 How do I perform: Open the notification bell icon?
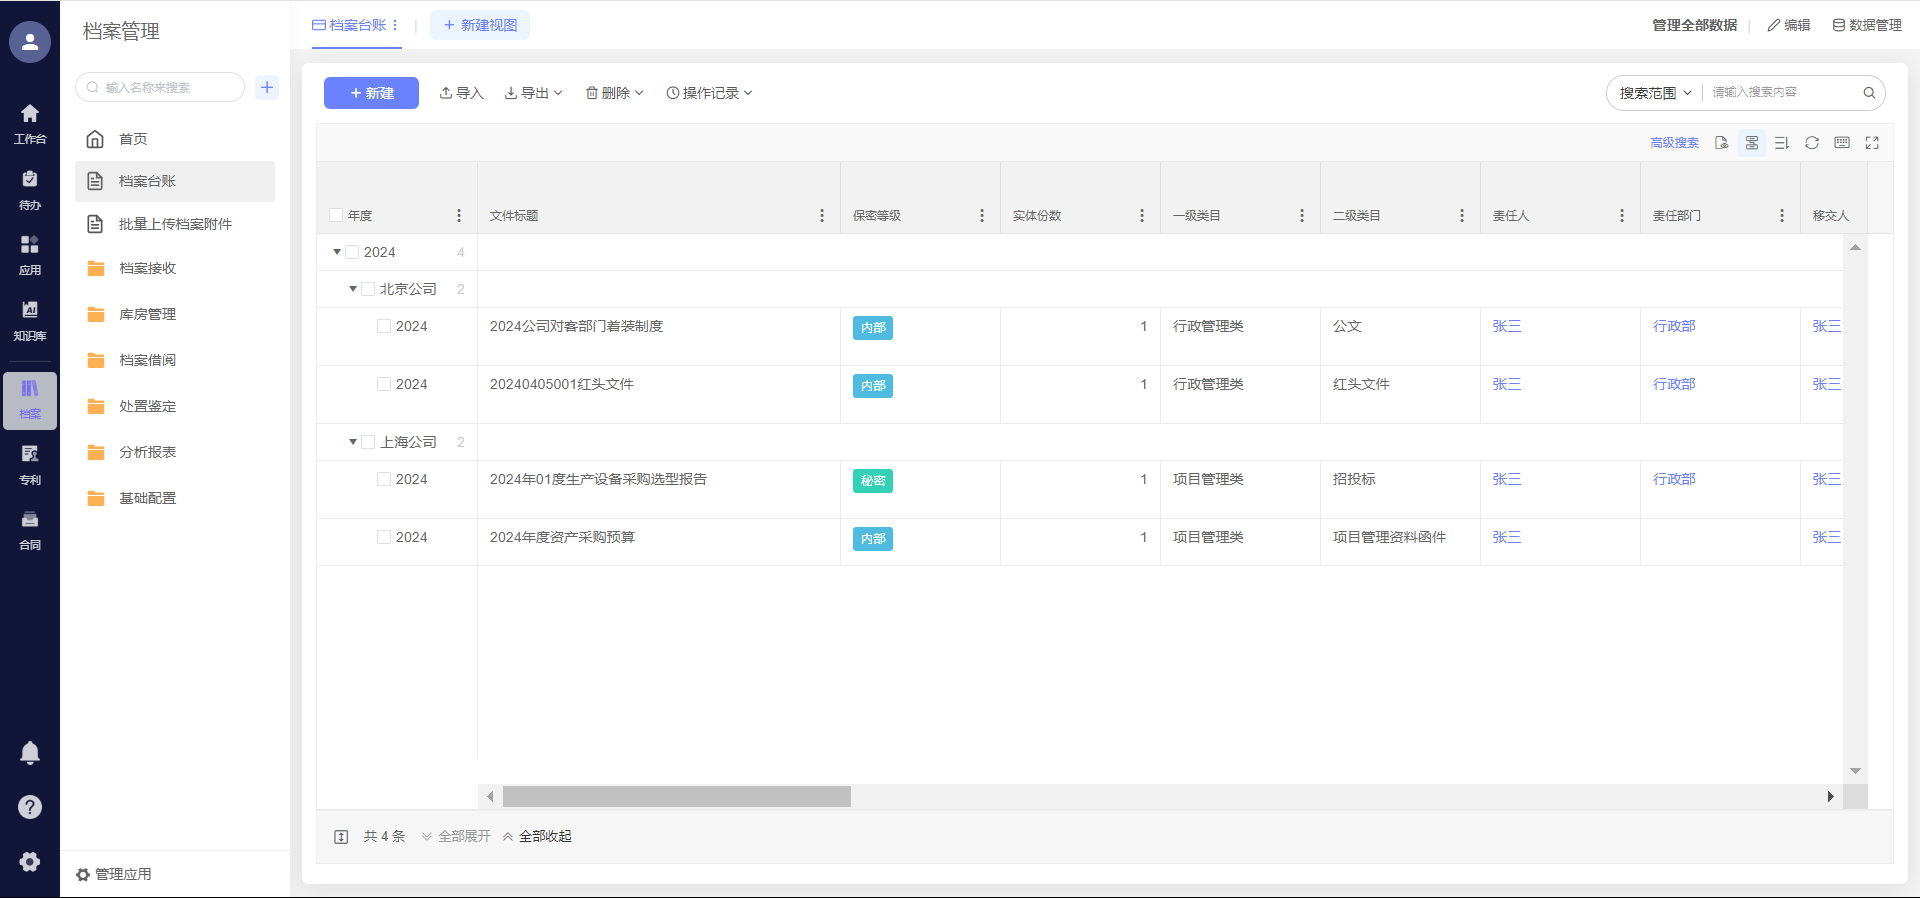pyautogui.click(x=30, y=753)
